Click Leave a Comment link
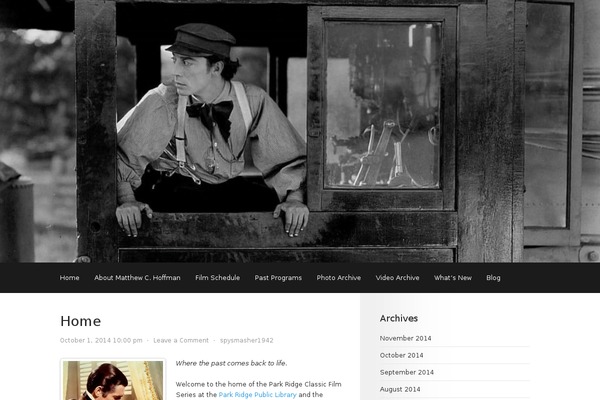The width and height of the screenshot is (600, 400). point(181,340)
